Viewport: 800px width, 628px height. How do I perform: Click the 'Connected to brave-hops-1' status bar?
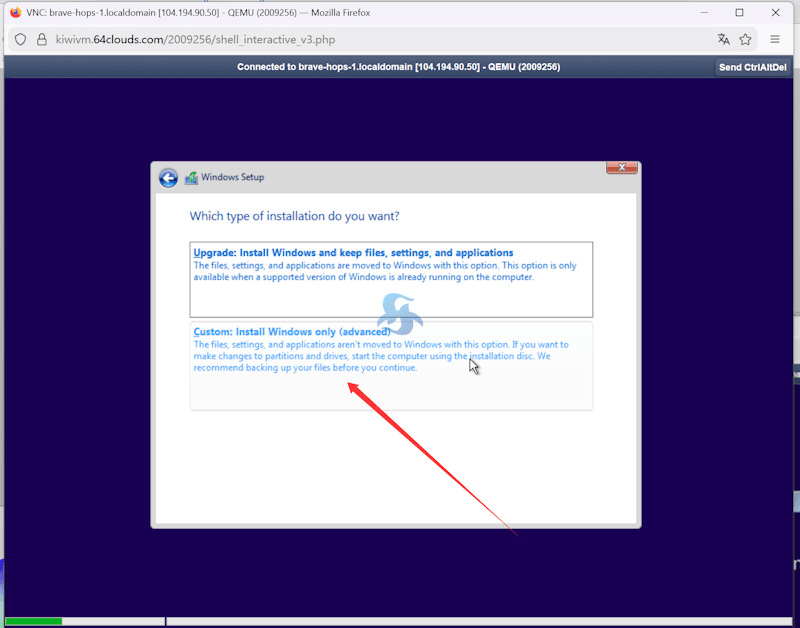[398, 67]
